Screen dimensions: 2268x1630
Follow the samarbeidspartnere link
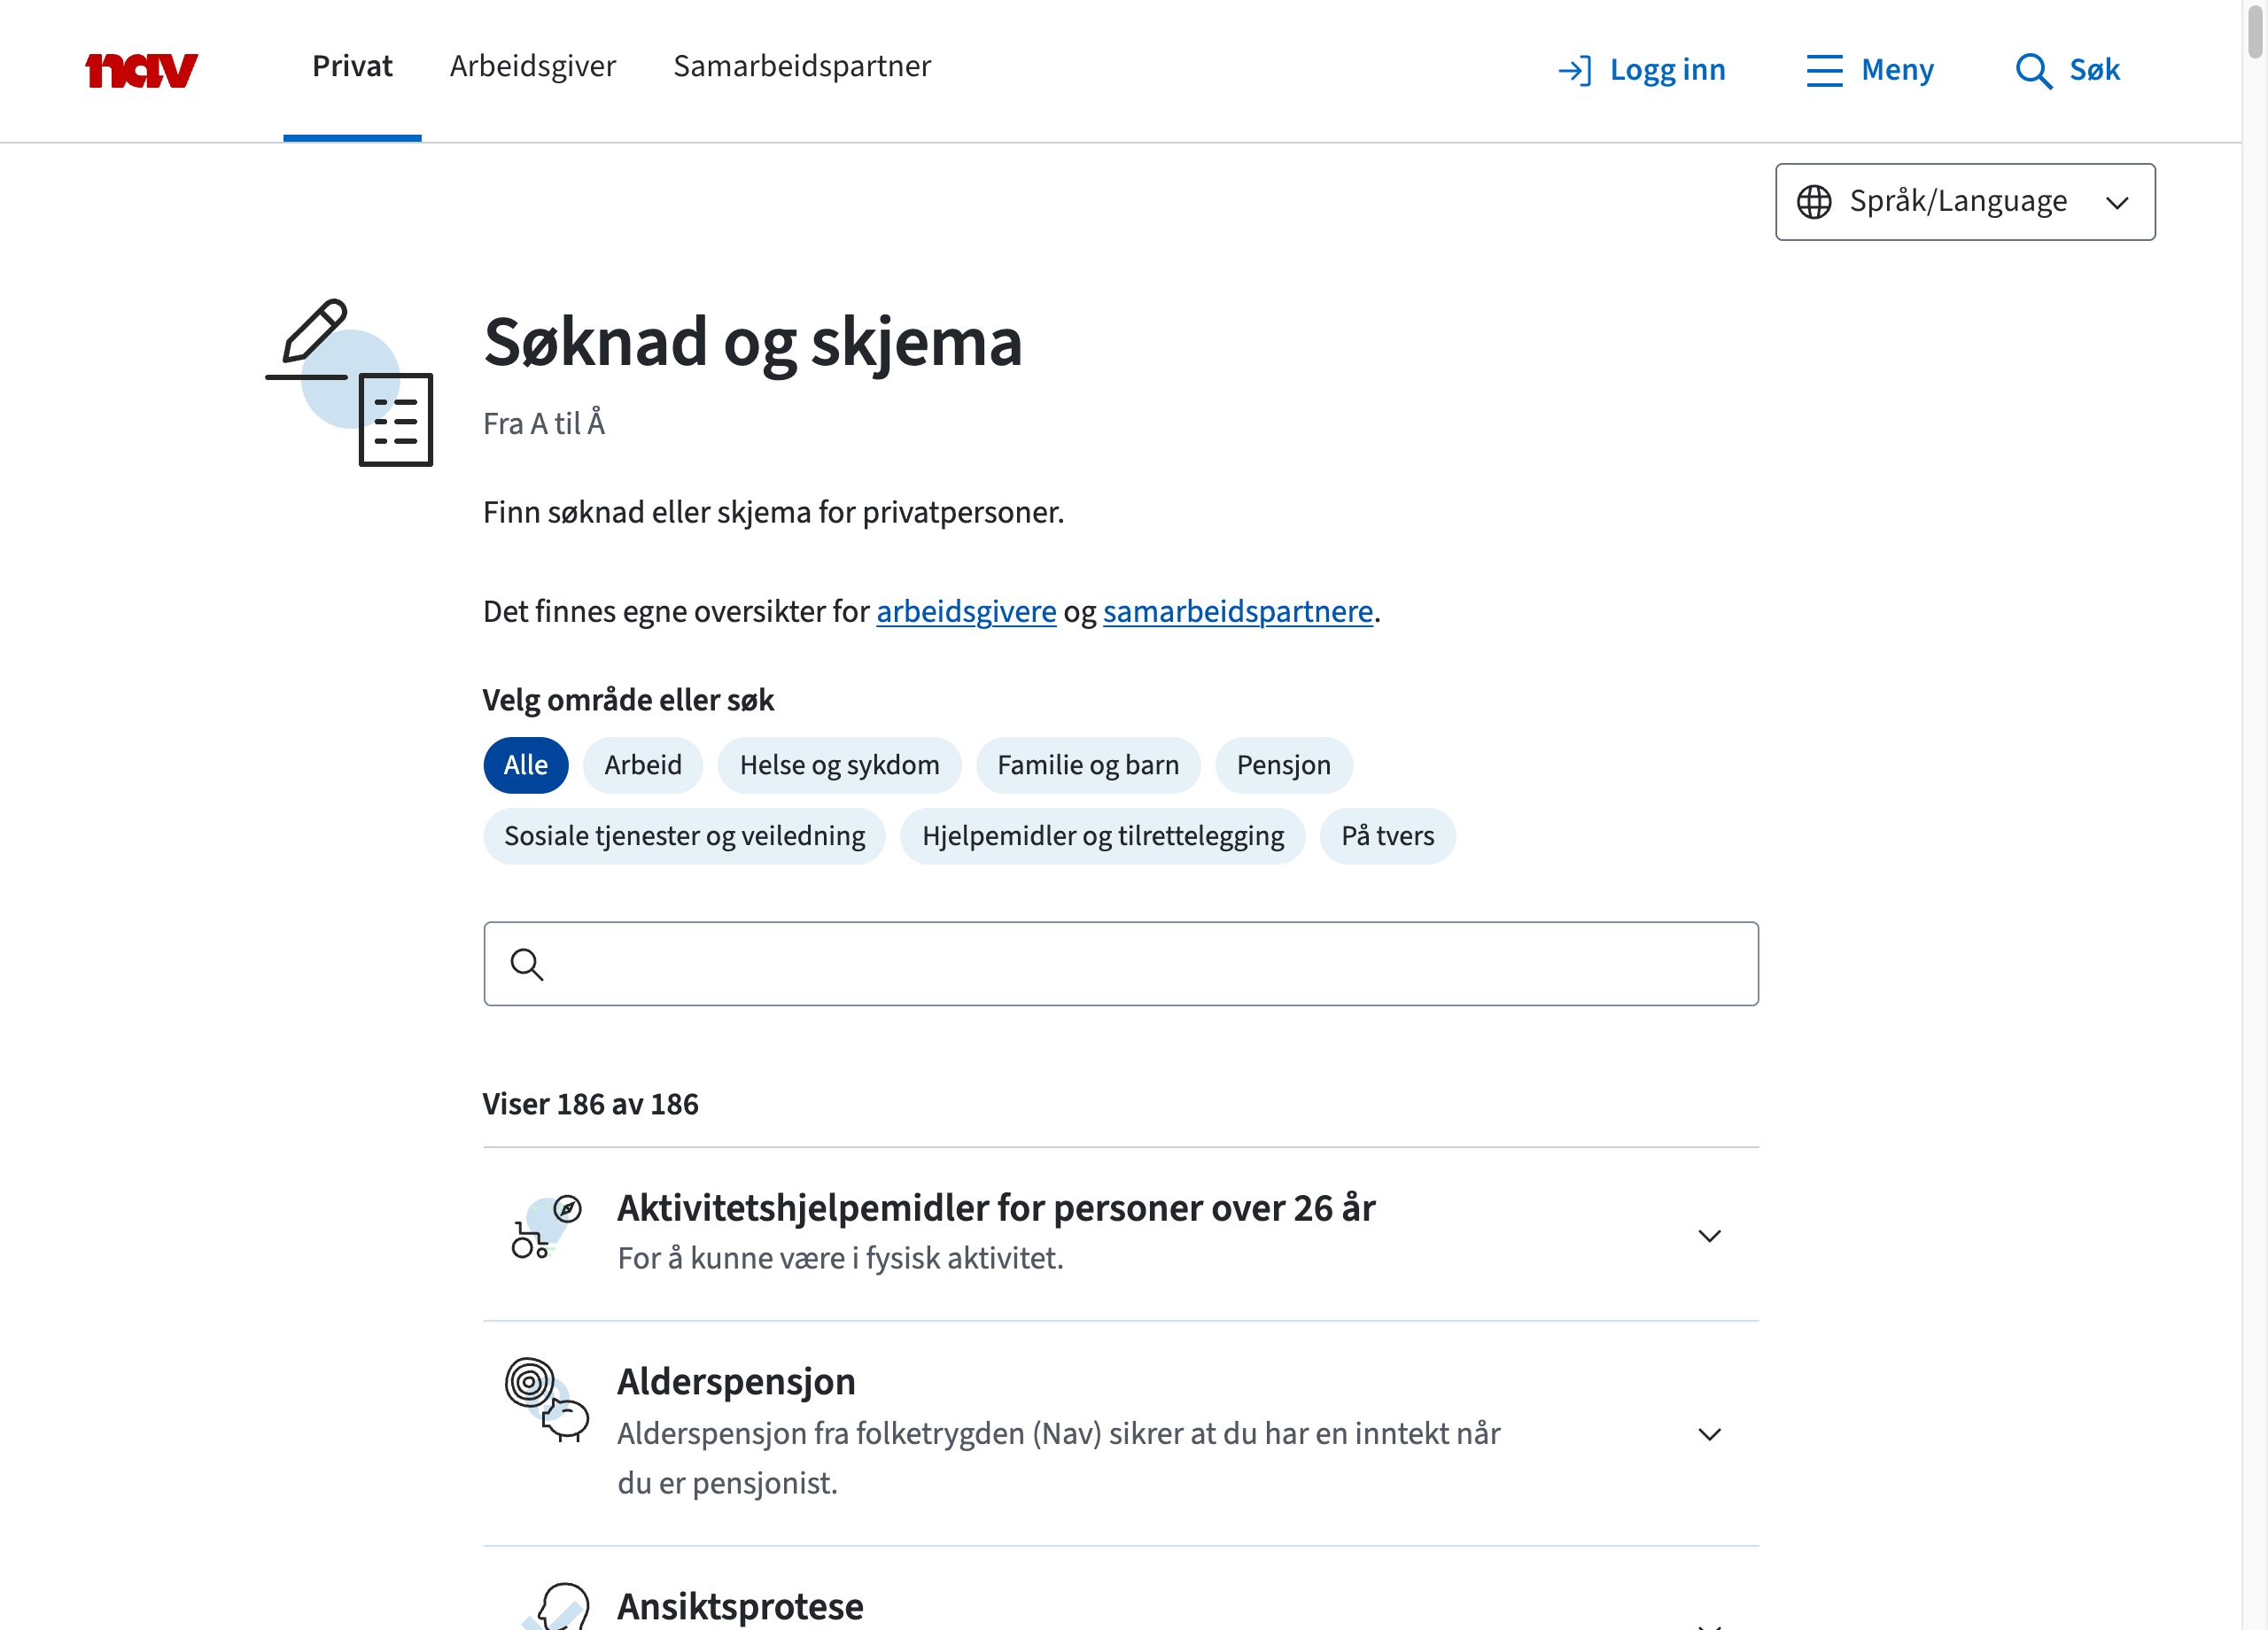tap(1237, 611)
